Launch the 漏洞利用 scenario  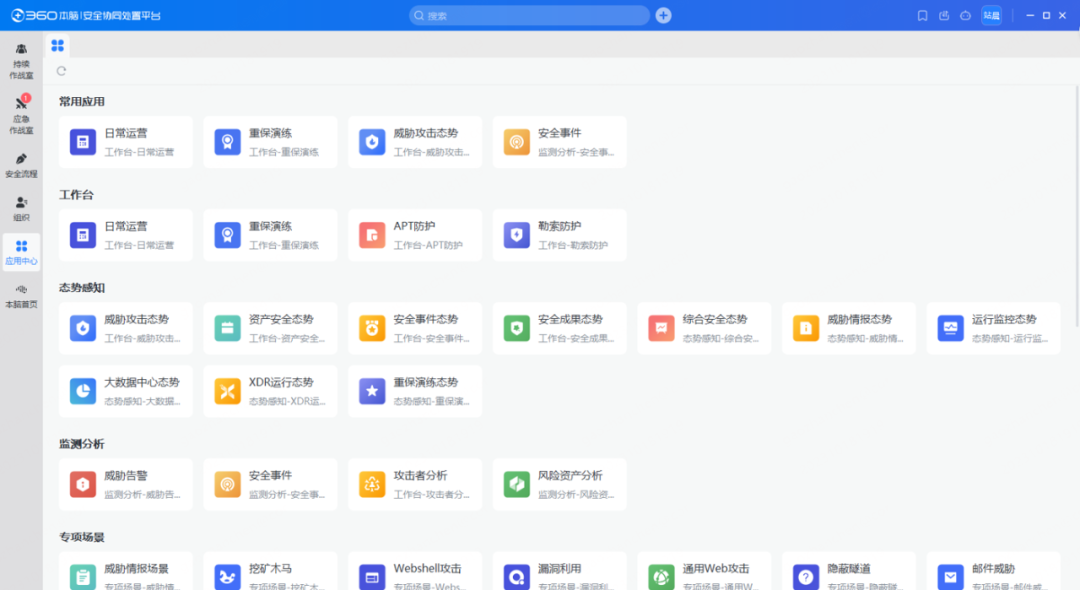pos(559,572)
